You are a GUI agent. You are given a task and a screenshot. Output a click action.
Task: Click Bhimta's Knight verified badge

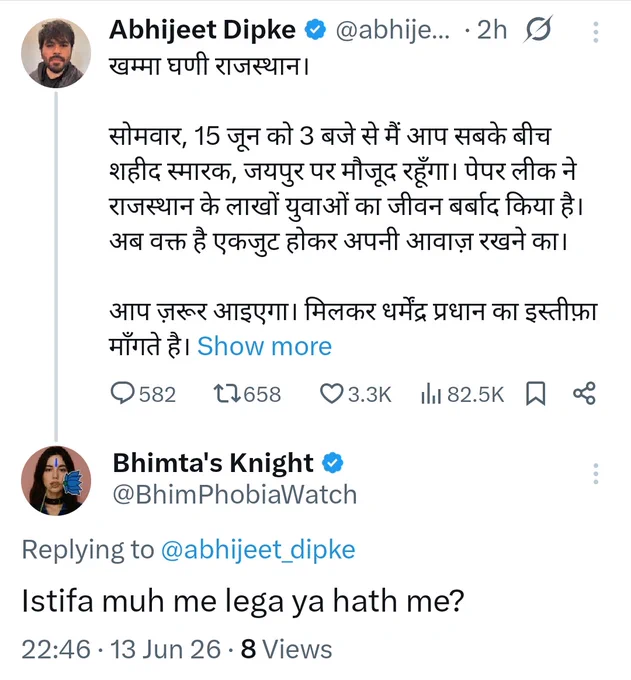coord(332,462)
